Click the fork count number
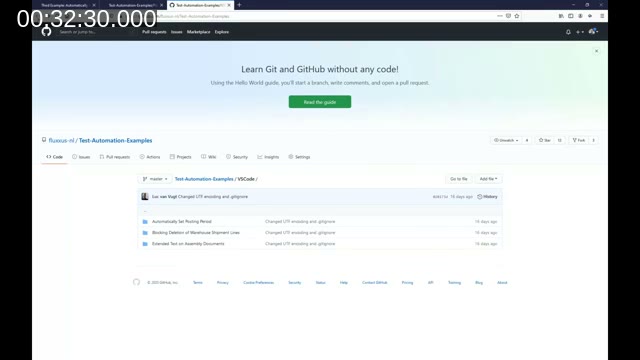Screen dimensions: 640x360 [x=593, y=140]
